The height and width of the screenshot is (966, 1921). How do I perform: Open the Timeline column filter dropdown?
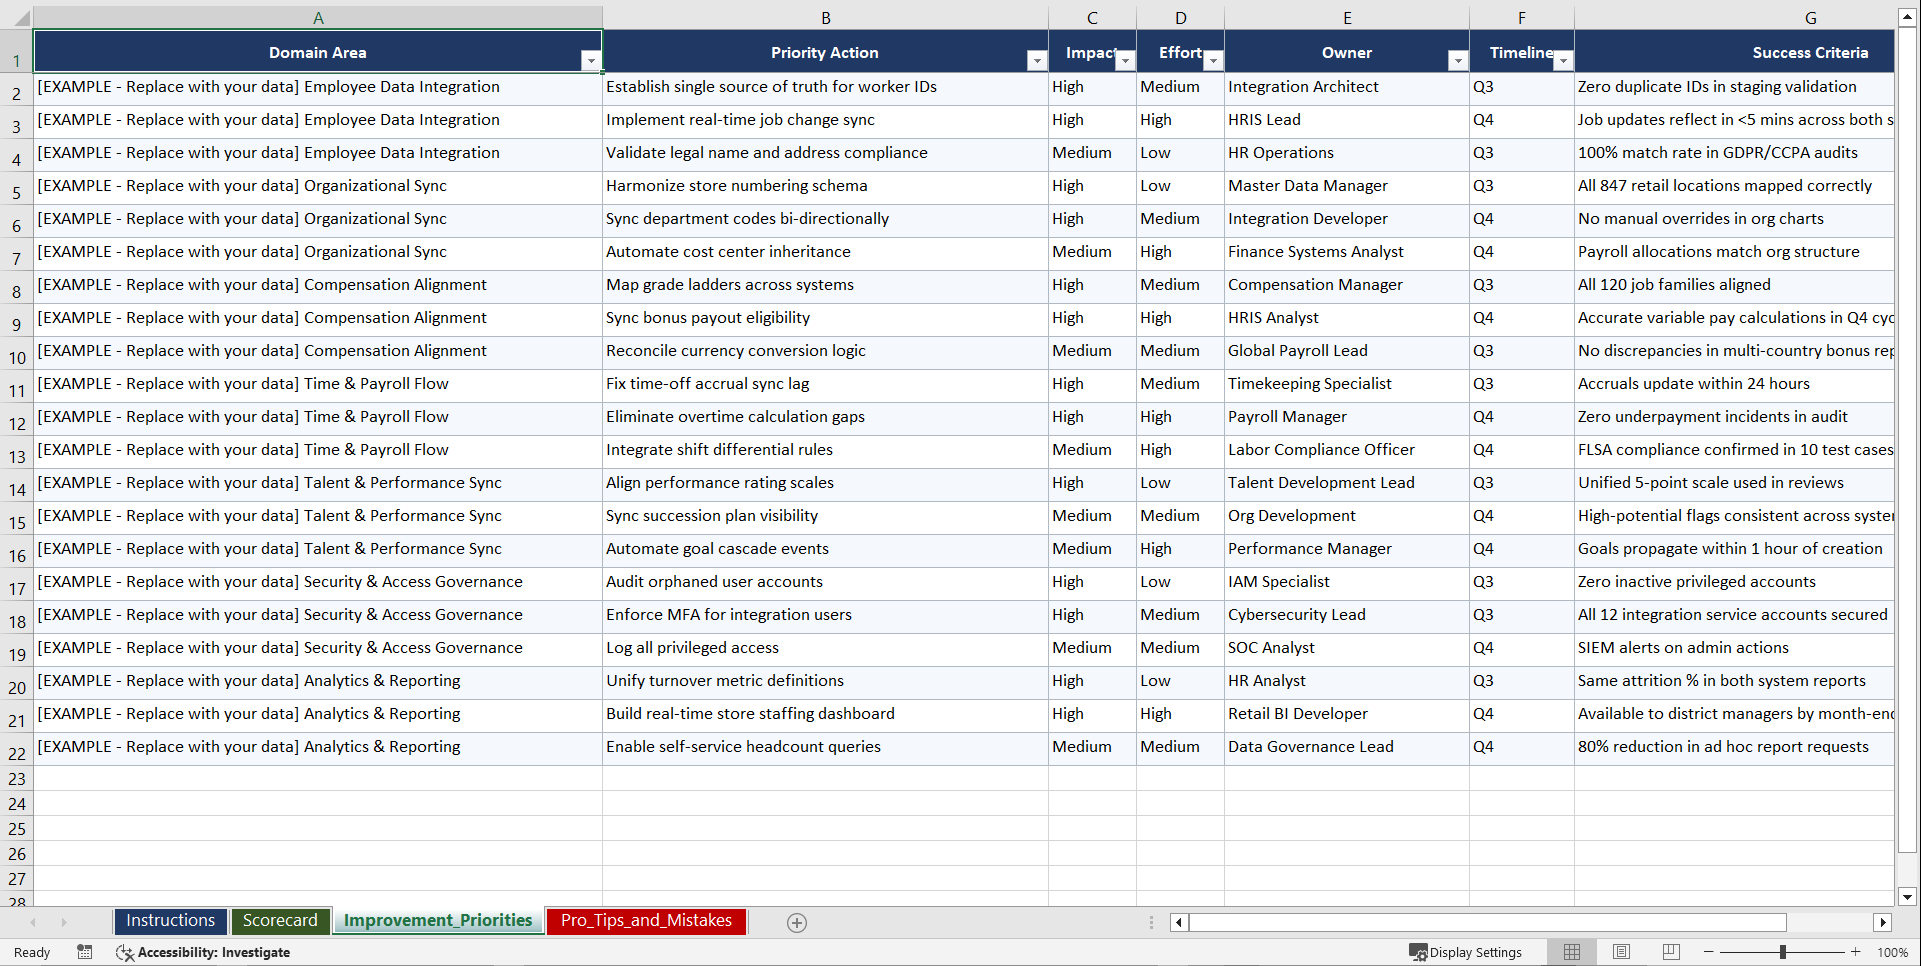[x=1564, y=60]
